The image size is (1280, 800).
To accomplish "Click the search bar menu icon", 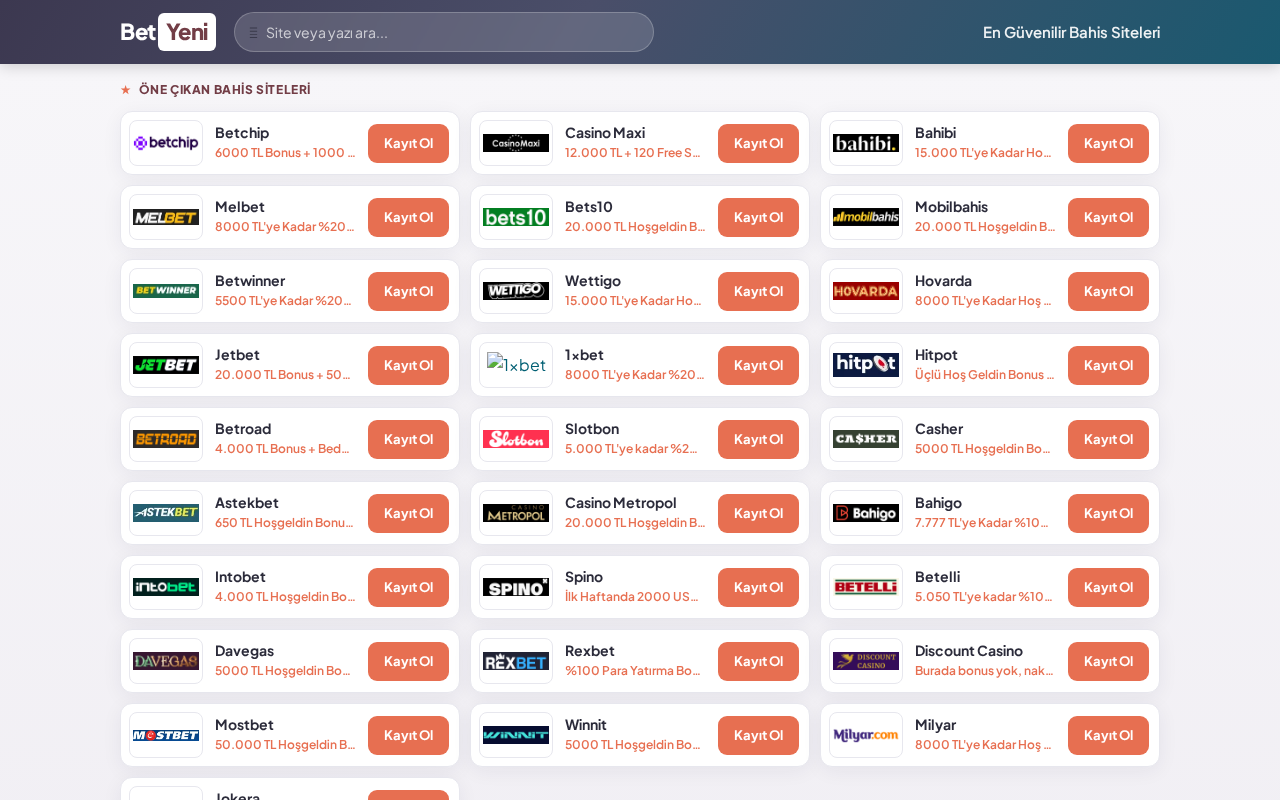I will pos(253,33).
